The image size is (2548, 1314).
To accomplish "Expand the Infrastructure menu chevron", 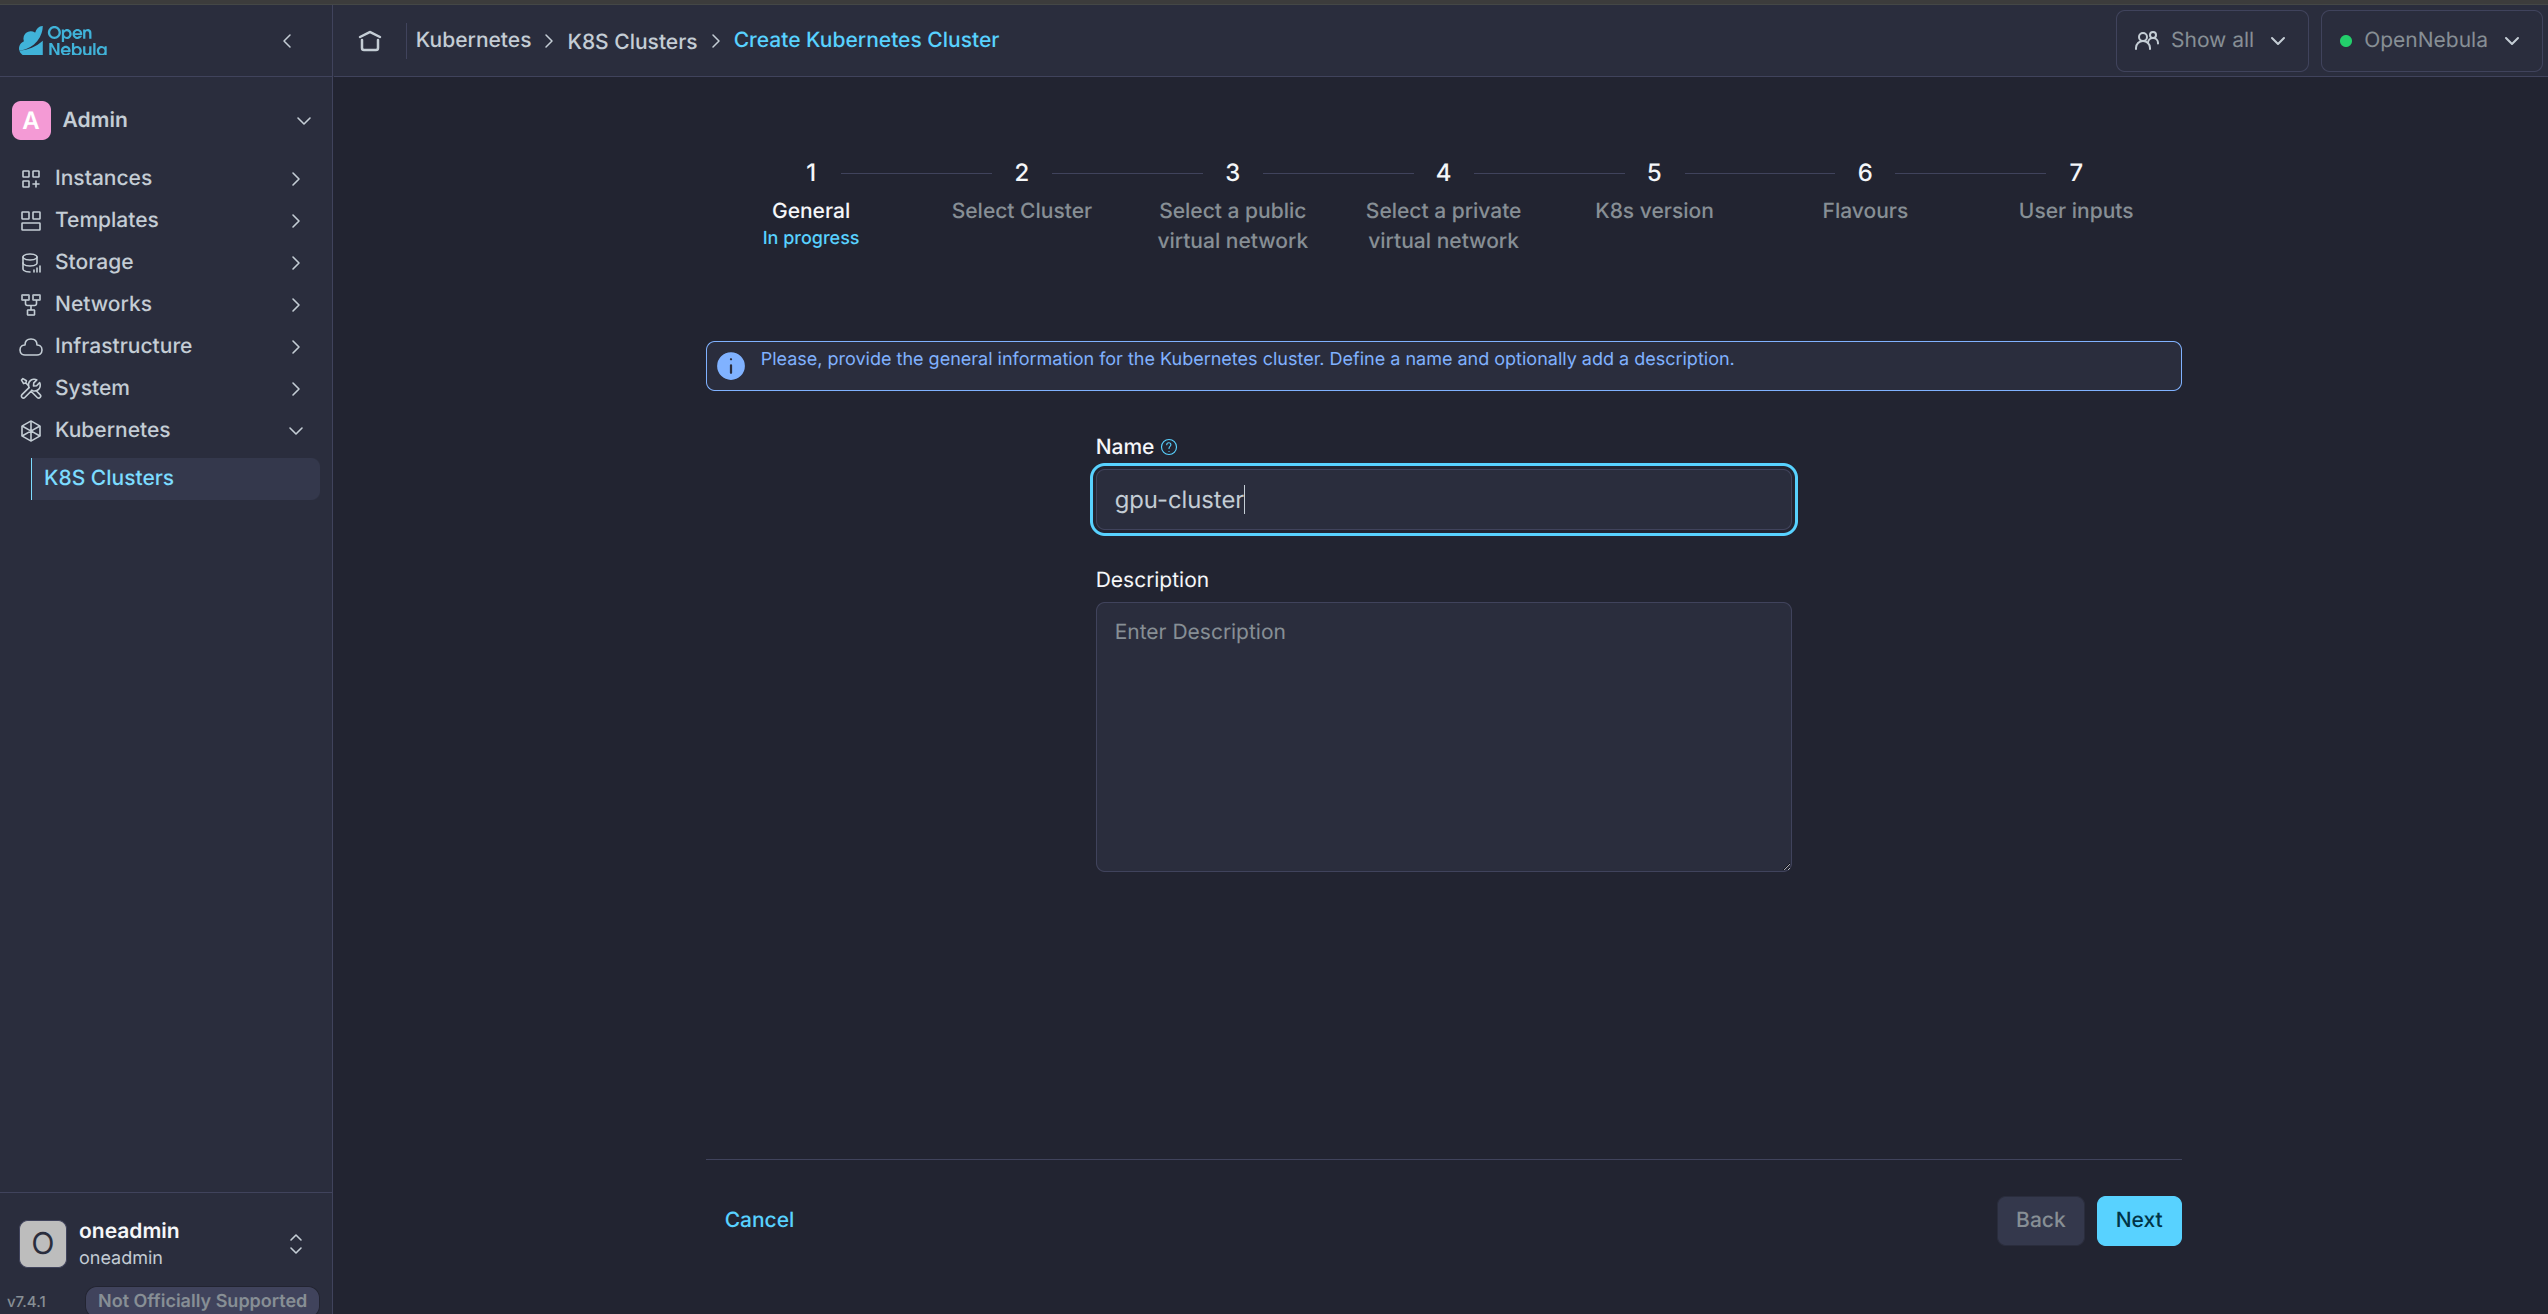I will coord(295,346).
